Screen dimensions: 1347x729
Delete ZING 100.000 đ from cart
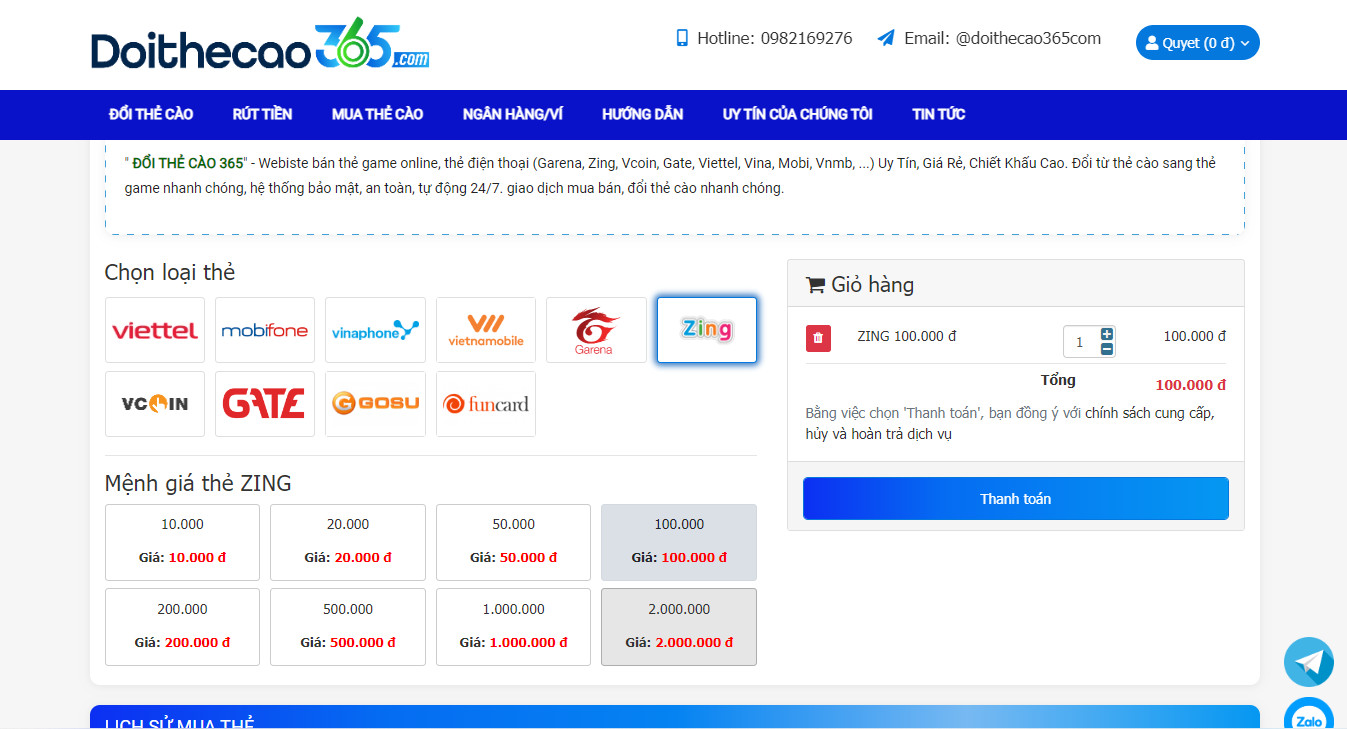(818, 338)
